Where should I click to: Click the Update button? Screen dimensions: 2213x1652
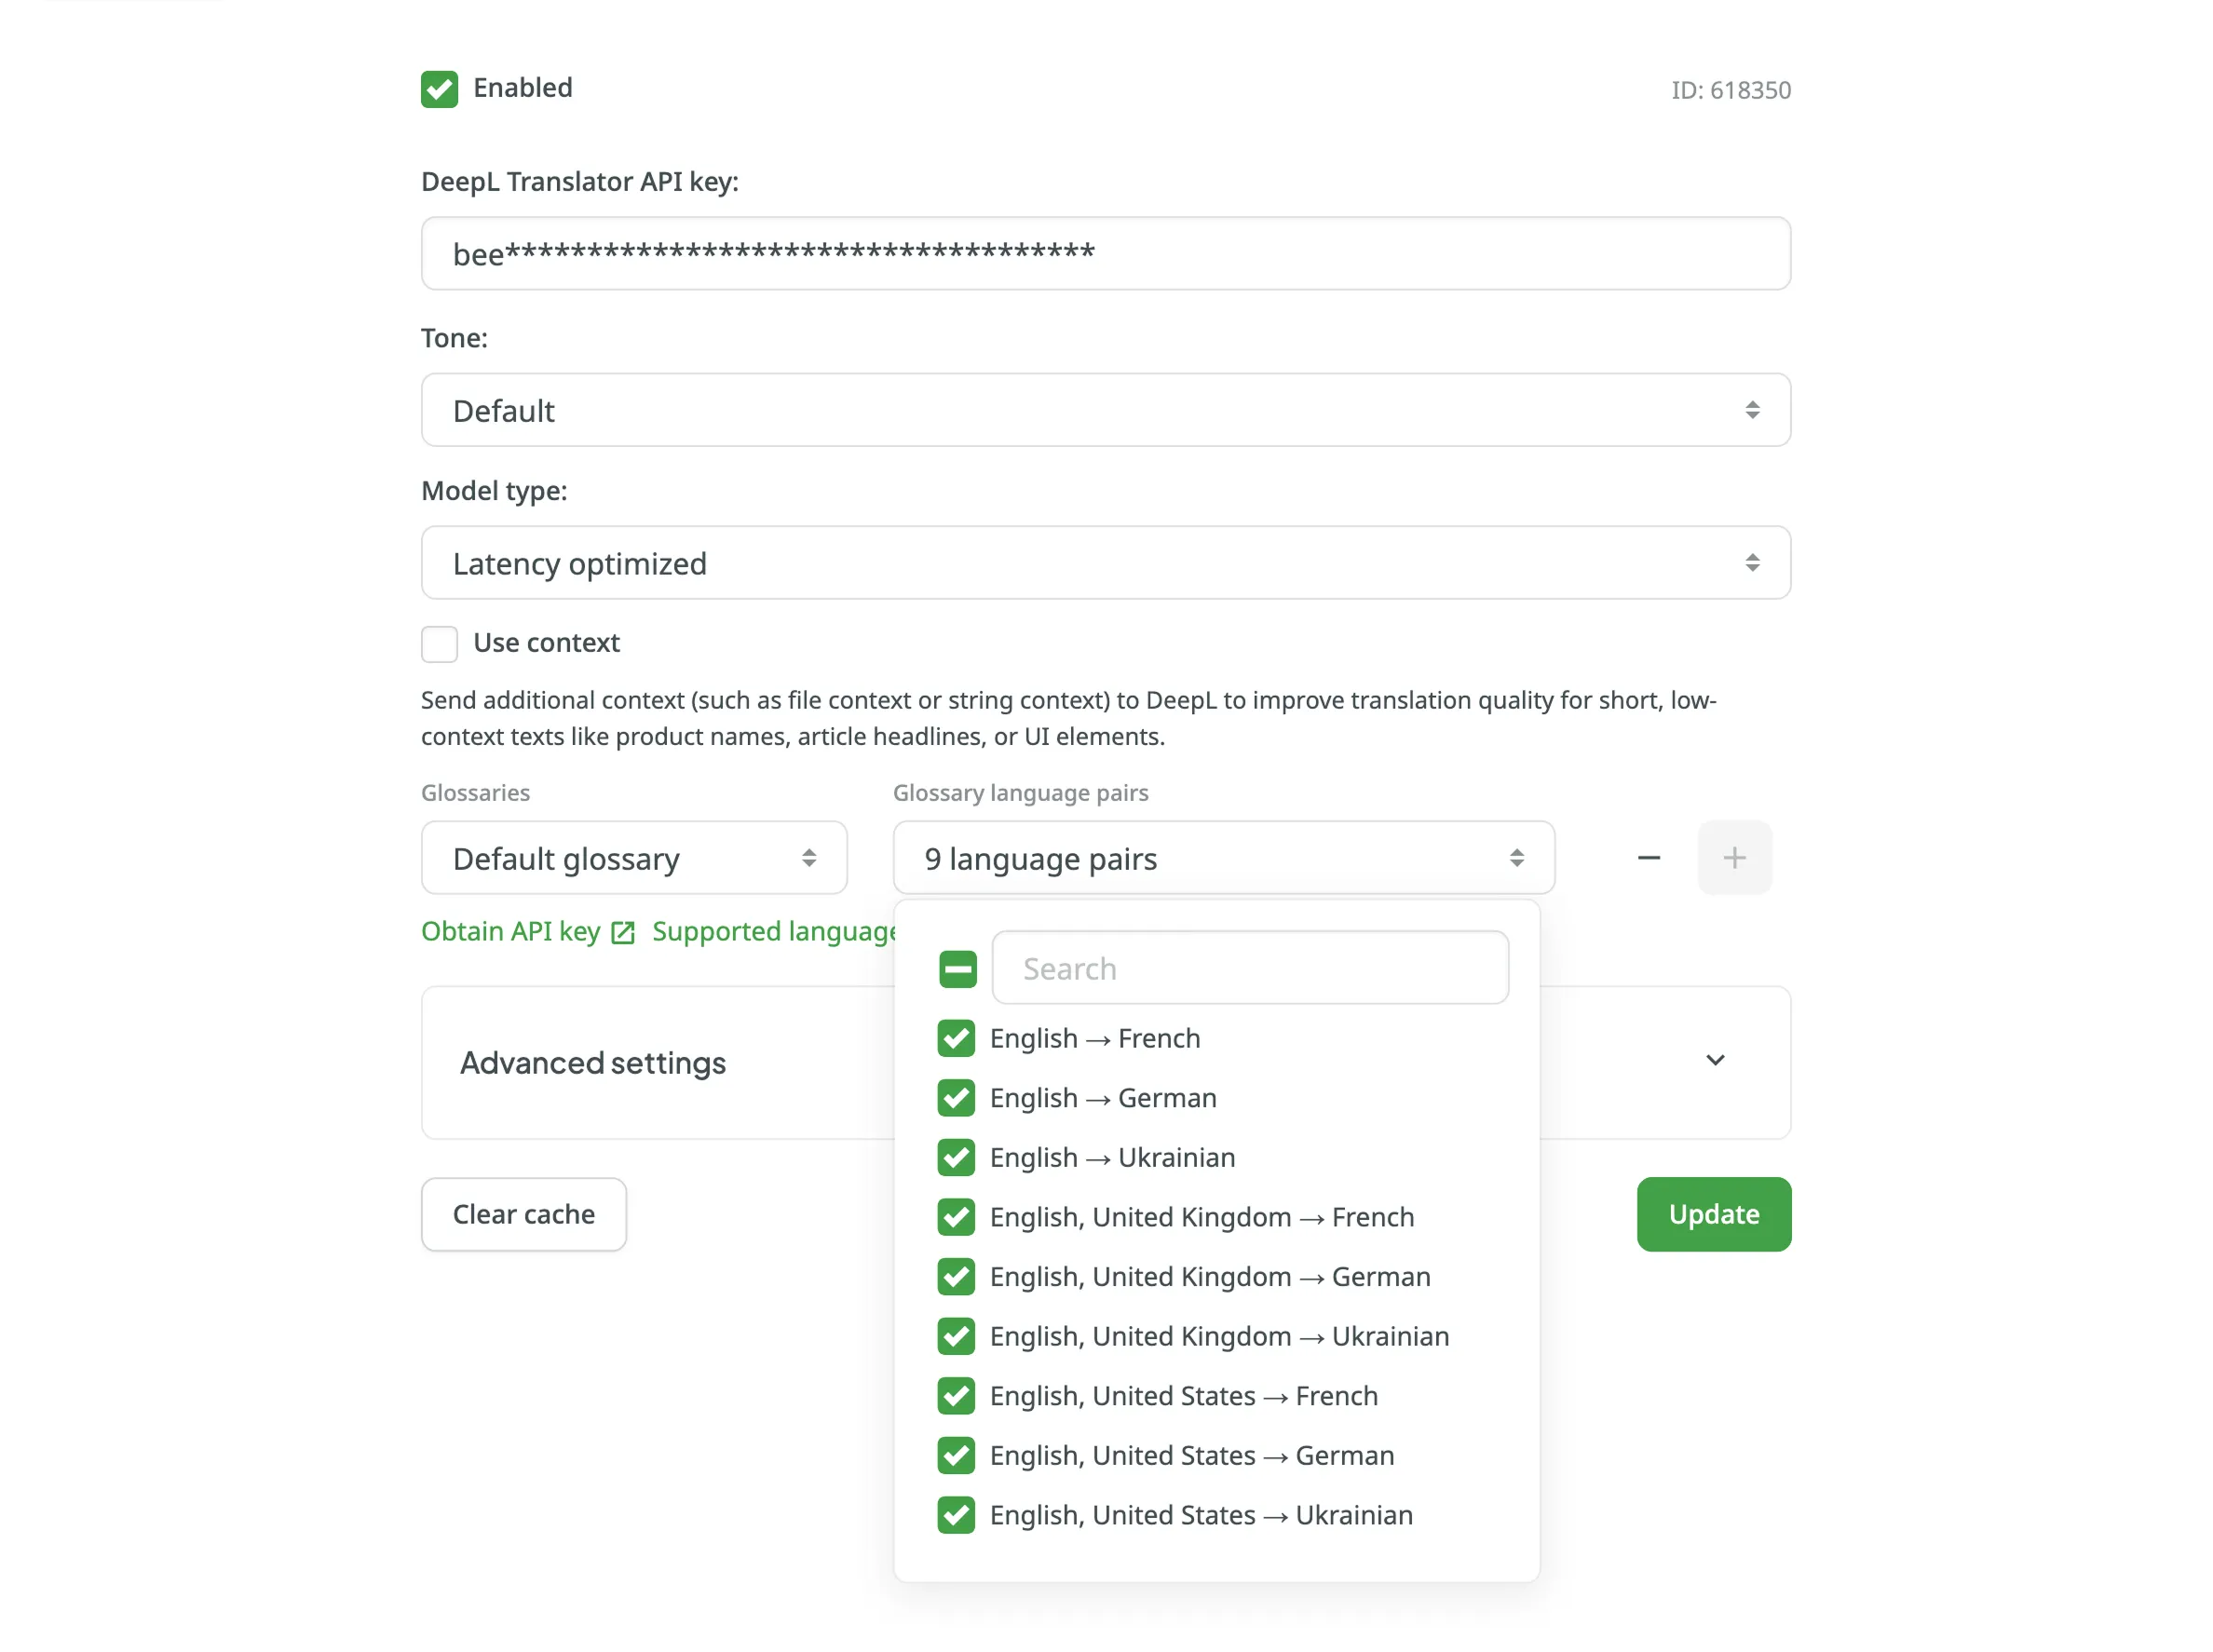[x=1713, y=1214]
